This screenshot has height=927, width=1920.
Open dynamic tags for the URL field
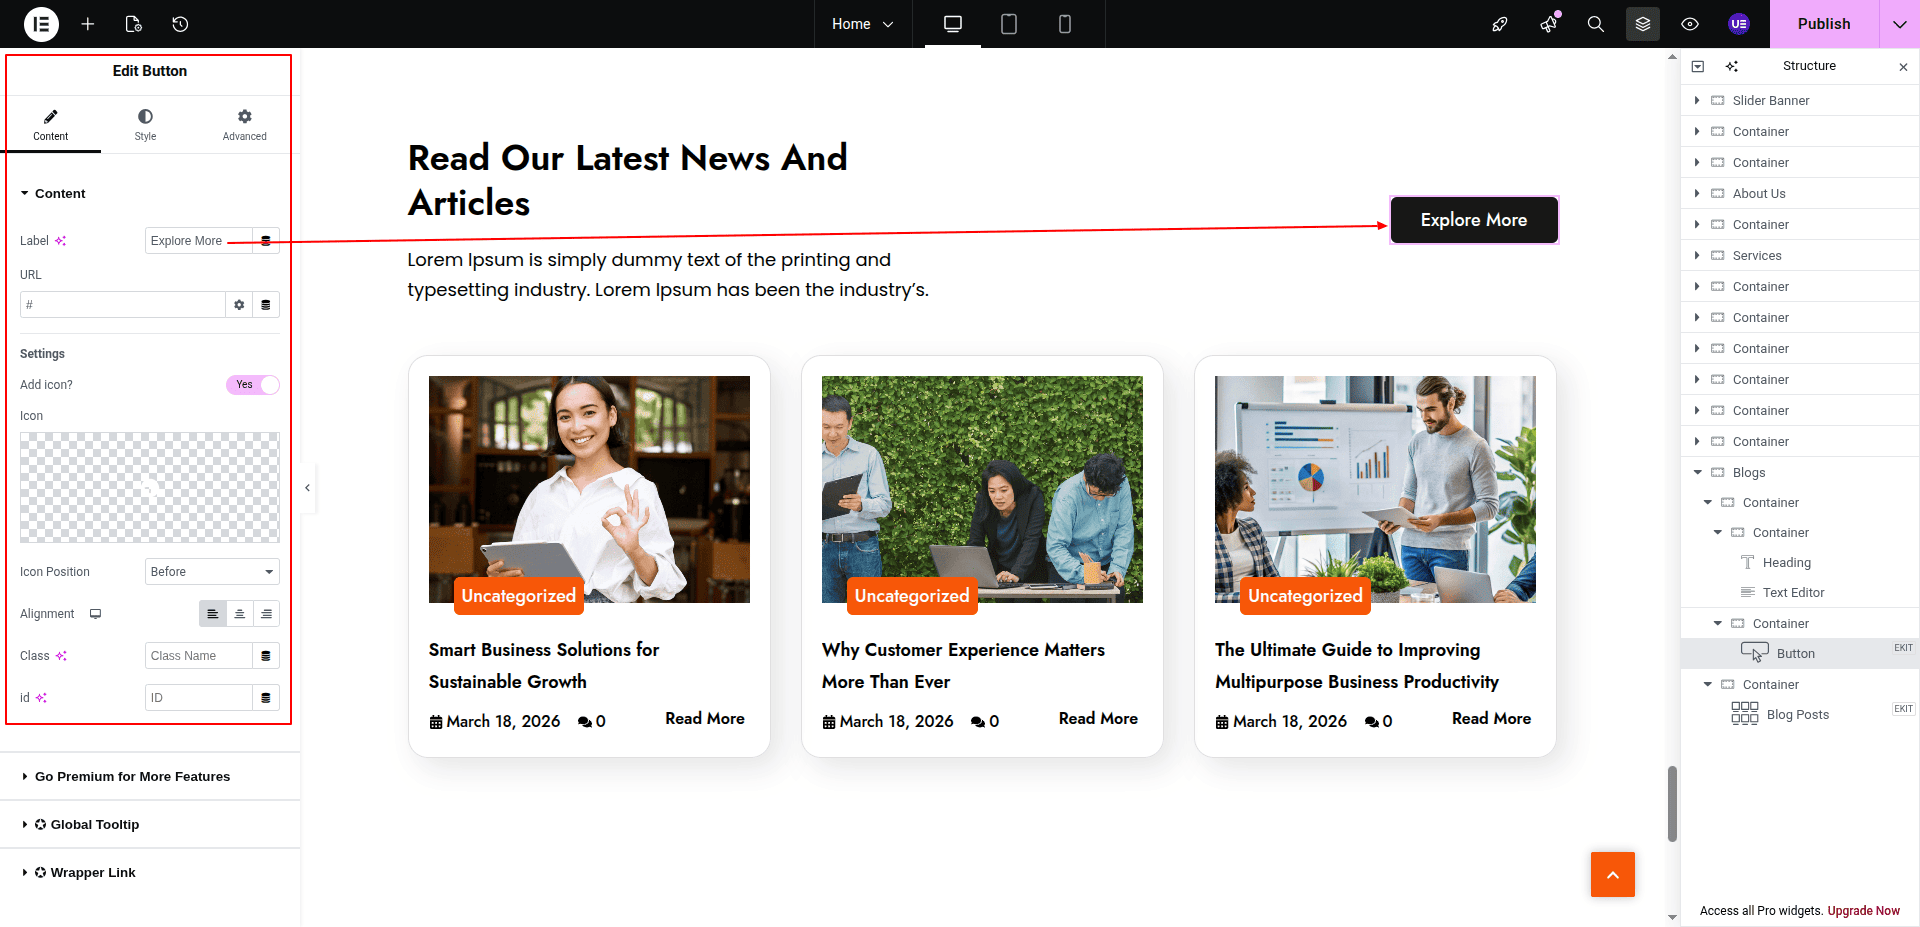click(x=266, y=305)
